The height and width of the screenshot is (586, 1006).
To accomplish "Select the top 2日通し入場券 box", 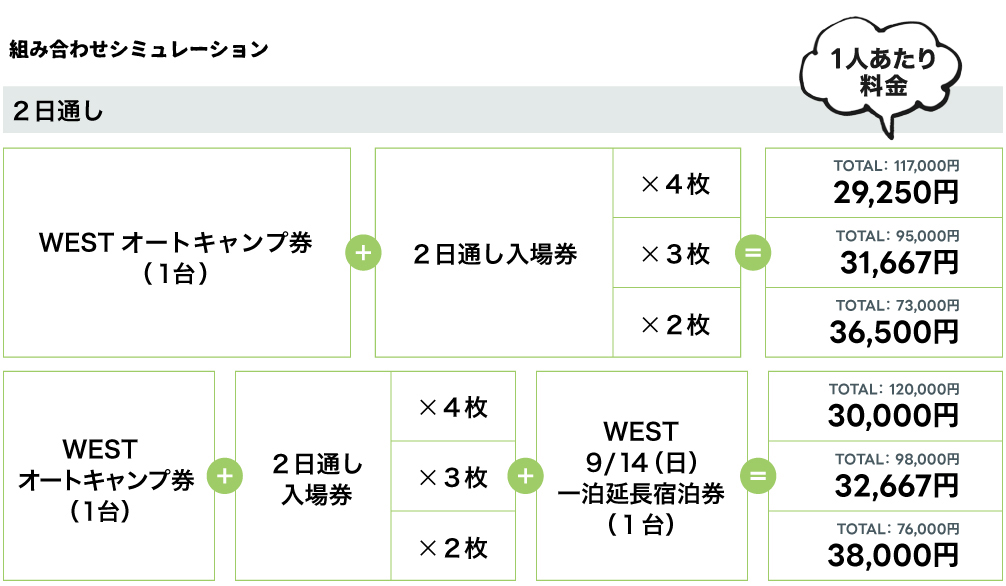I will (x=494, y=253).
